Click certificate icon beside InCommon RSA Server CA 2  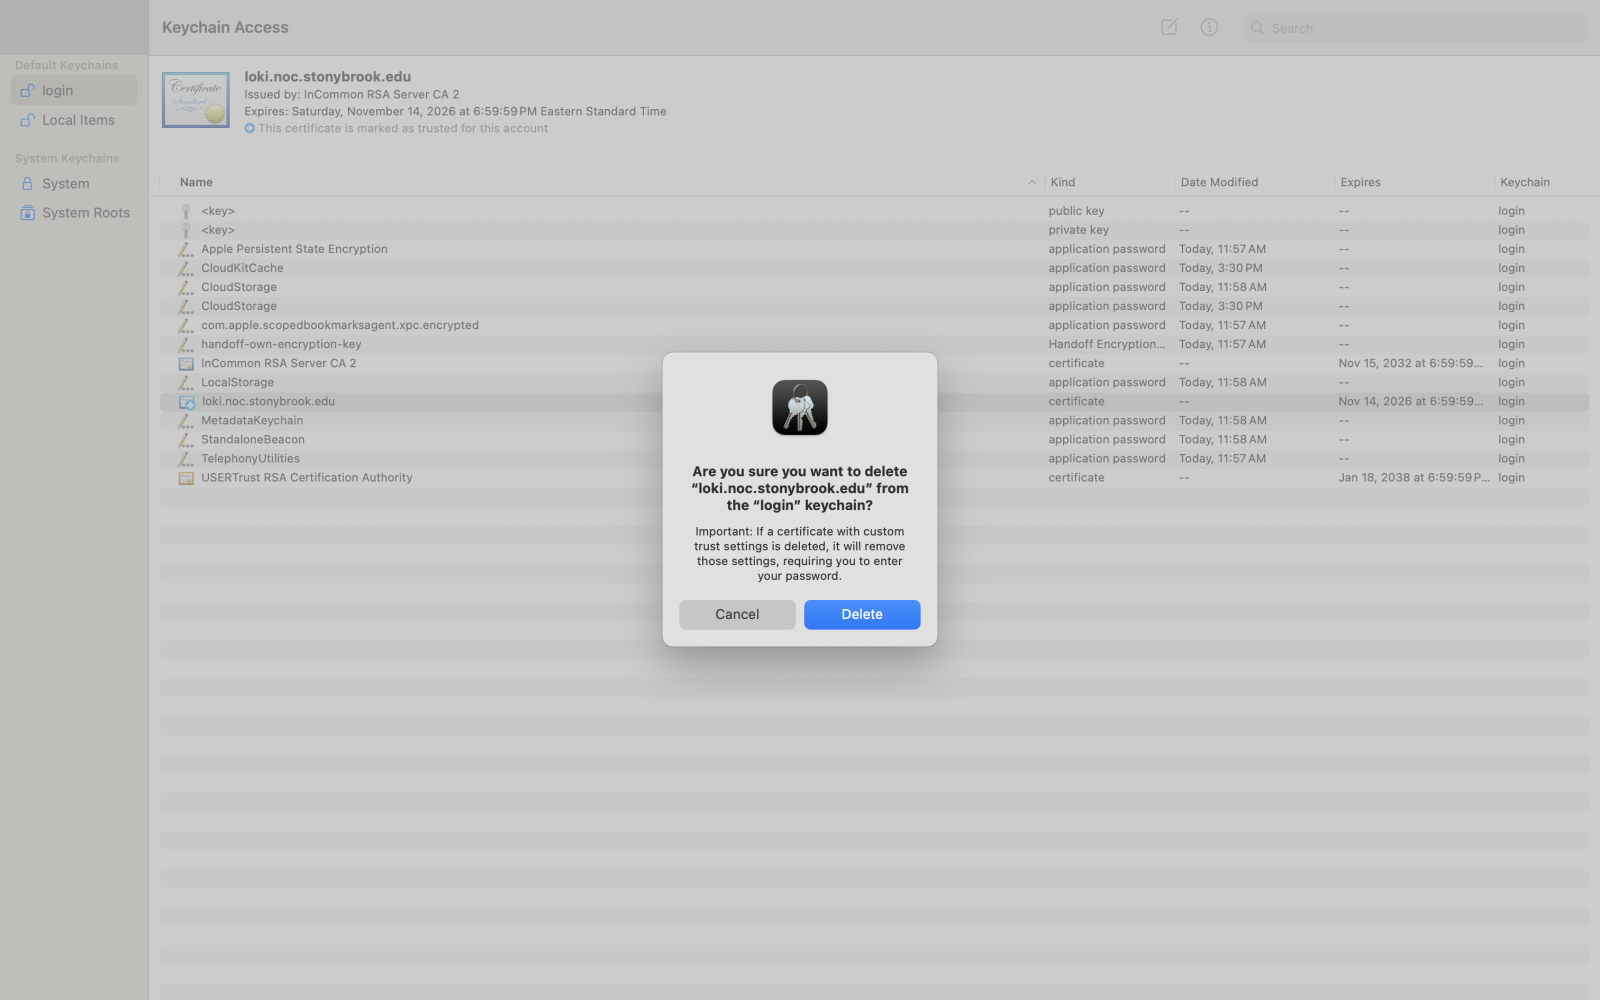(x=186, y=363)
